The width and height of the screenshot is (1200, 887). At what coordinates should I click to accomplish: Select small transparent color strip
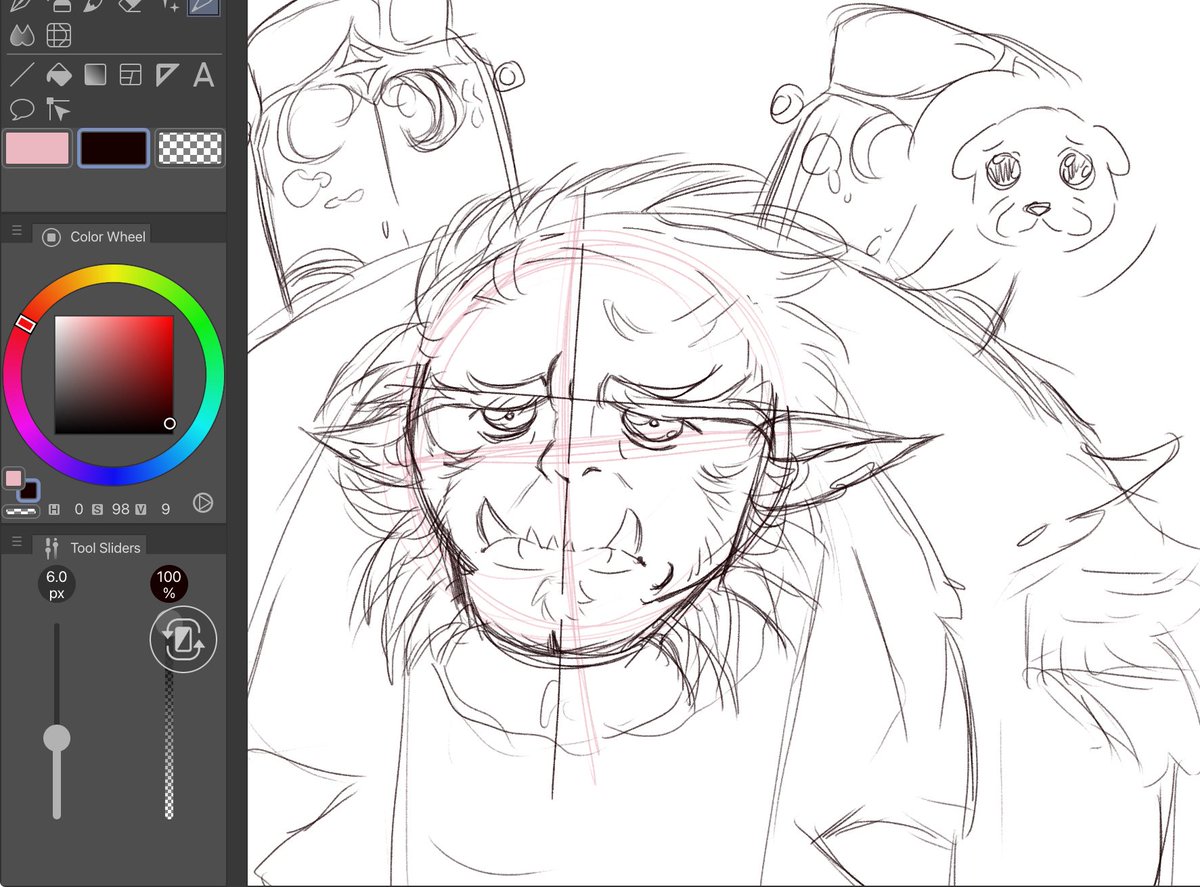pyautogui.click(x=21, y=510)
